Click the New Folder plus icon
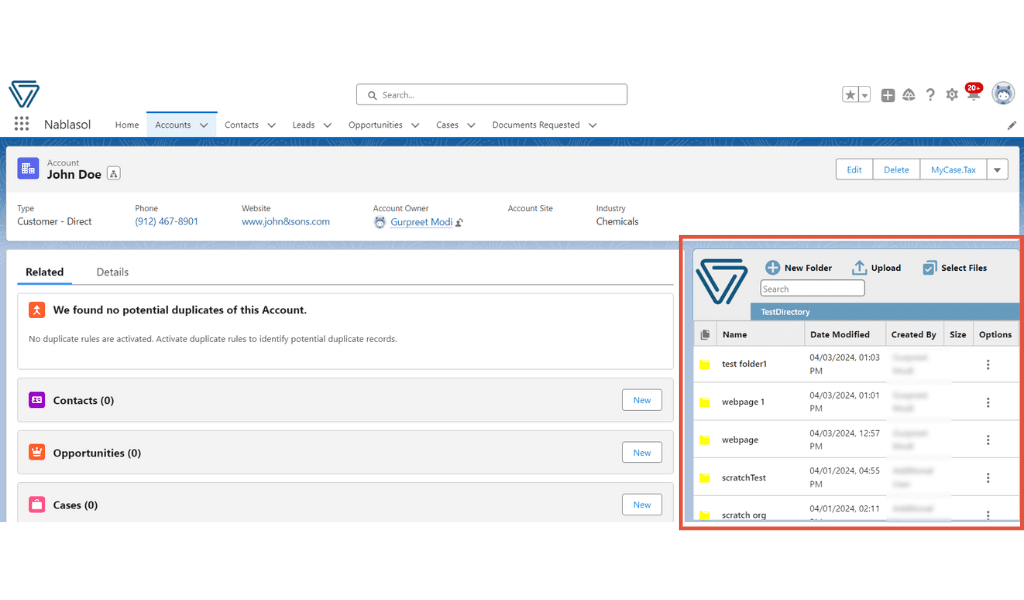Image resolution: width=1024 pixels, height=600 pixels. 772,267
